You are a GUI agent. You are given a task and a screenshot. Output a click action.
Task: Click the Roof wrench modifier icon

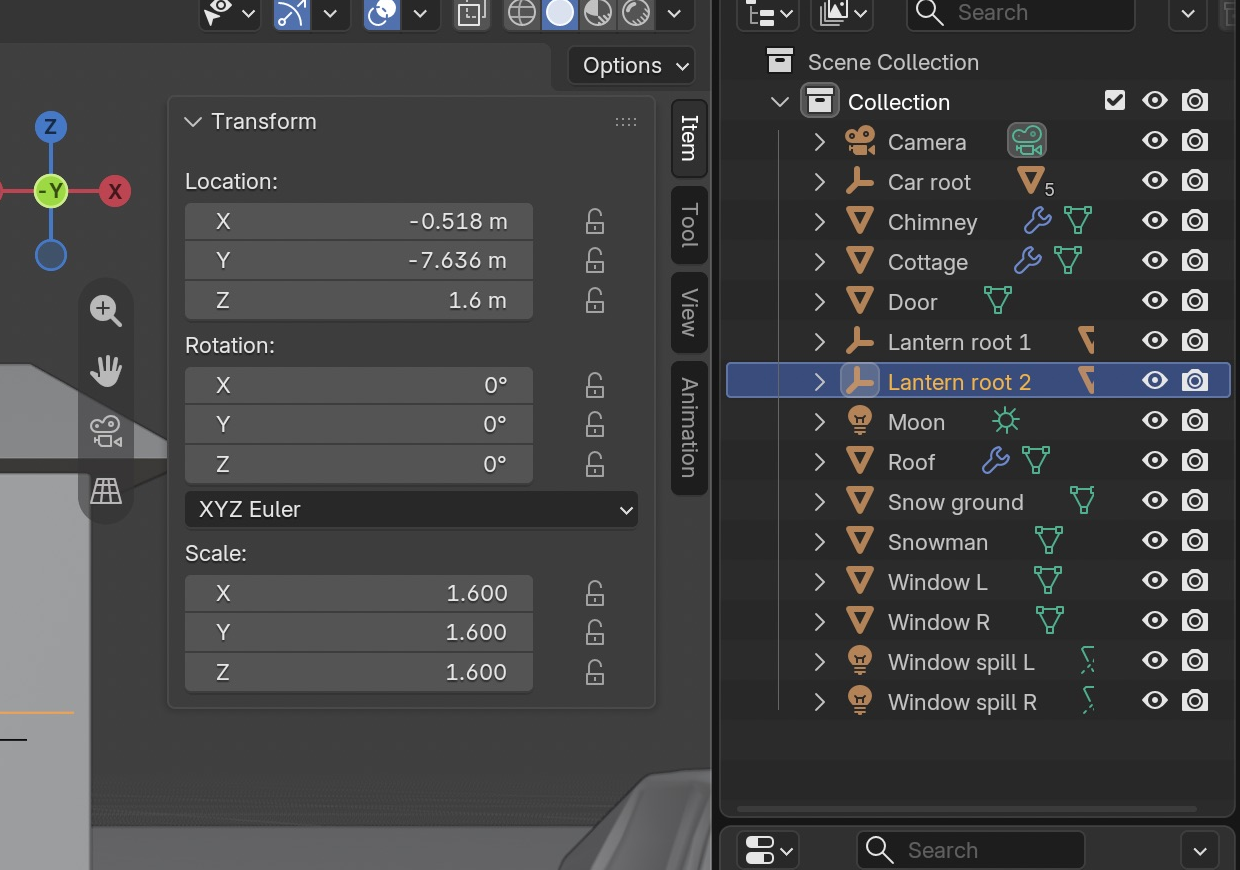pyautogui.click(x=995, y=460)
